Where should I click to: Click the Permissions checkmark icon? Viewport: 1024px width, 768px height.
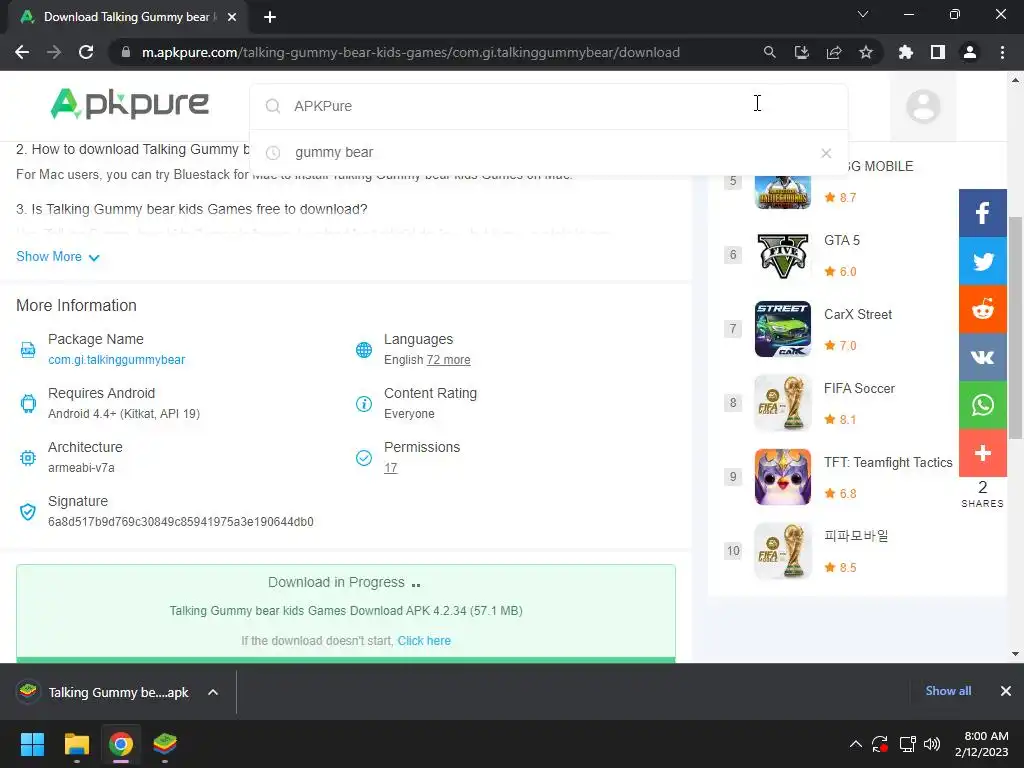364,458
